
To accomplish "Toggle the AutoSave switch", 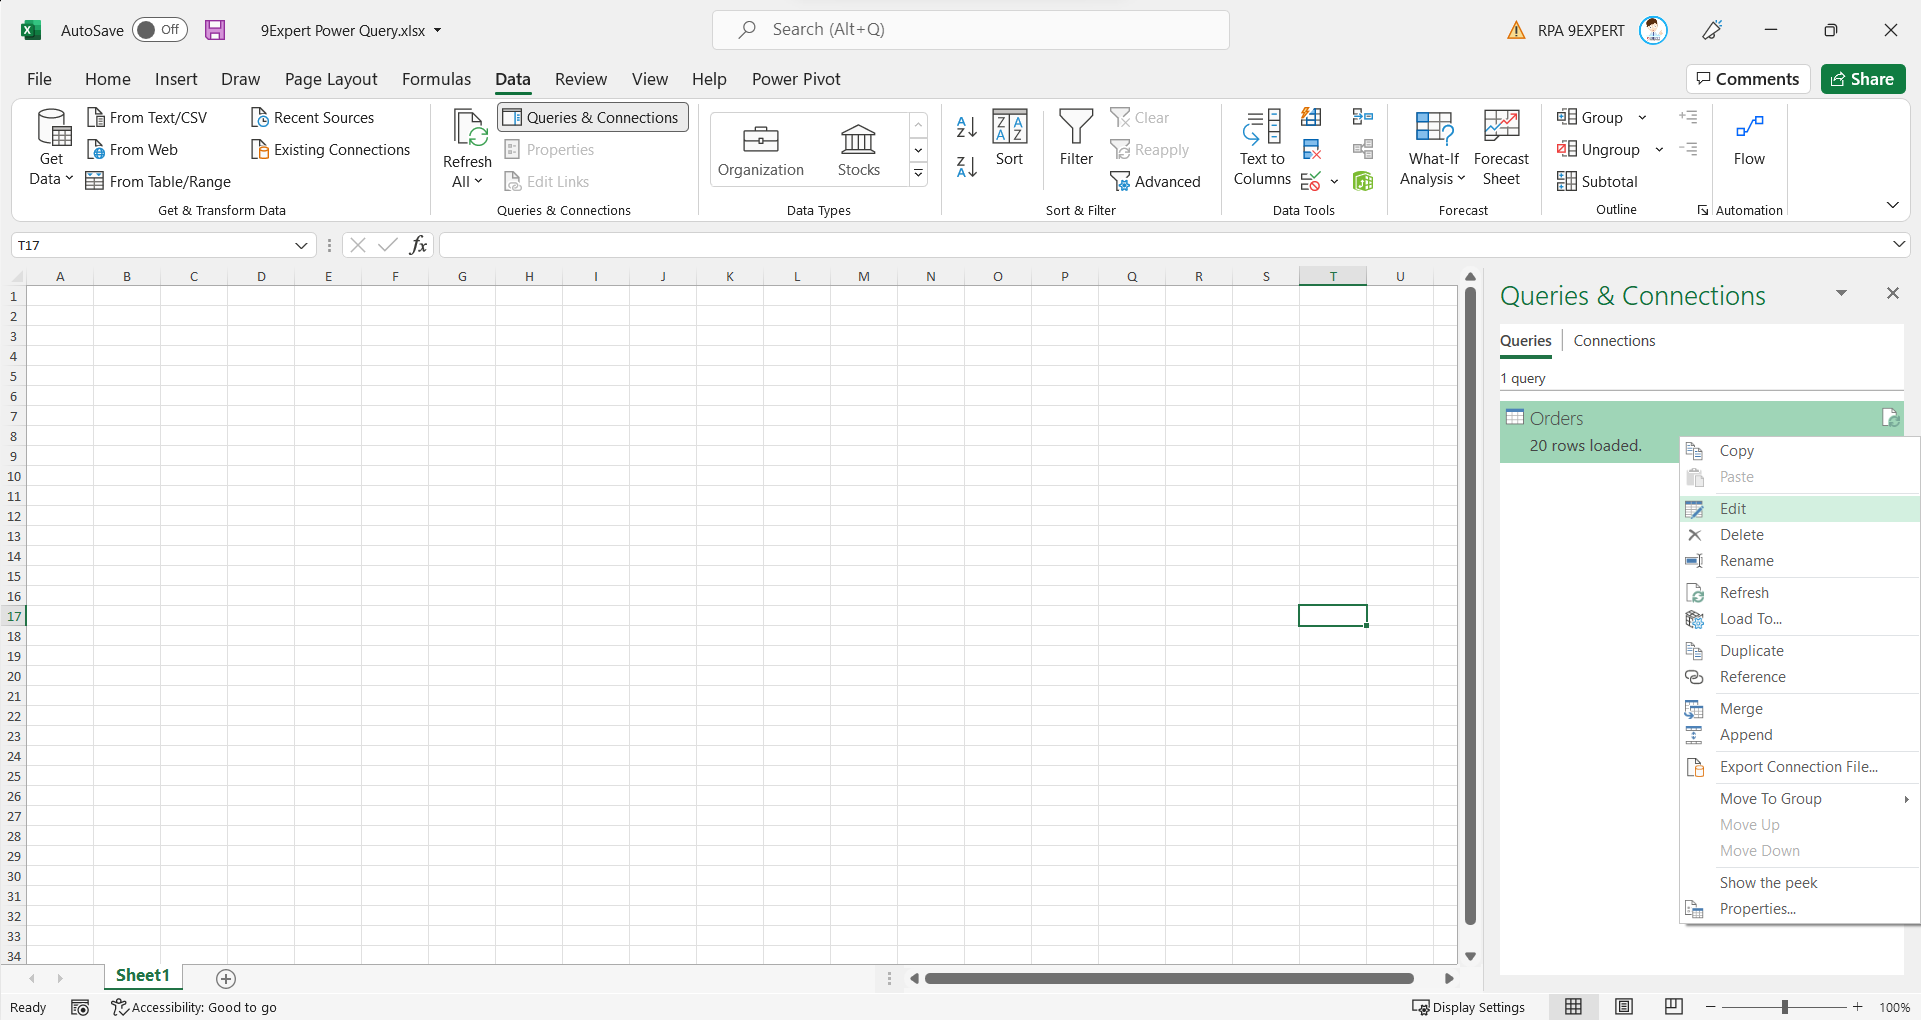I will 158,30.
